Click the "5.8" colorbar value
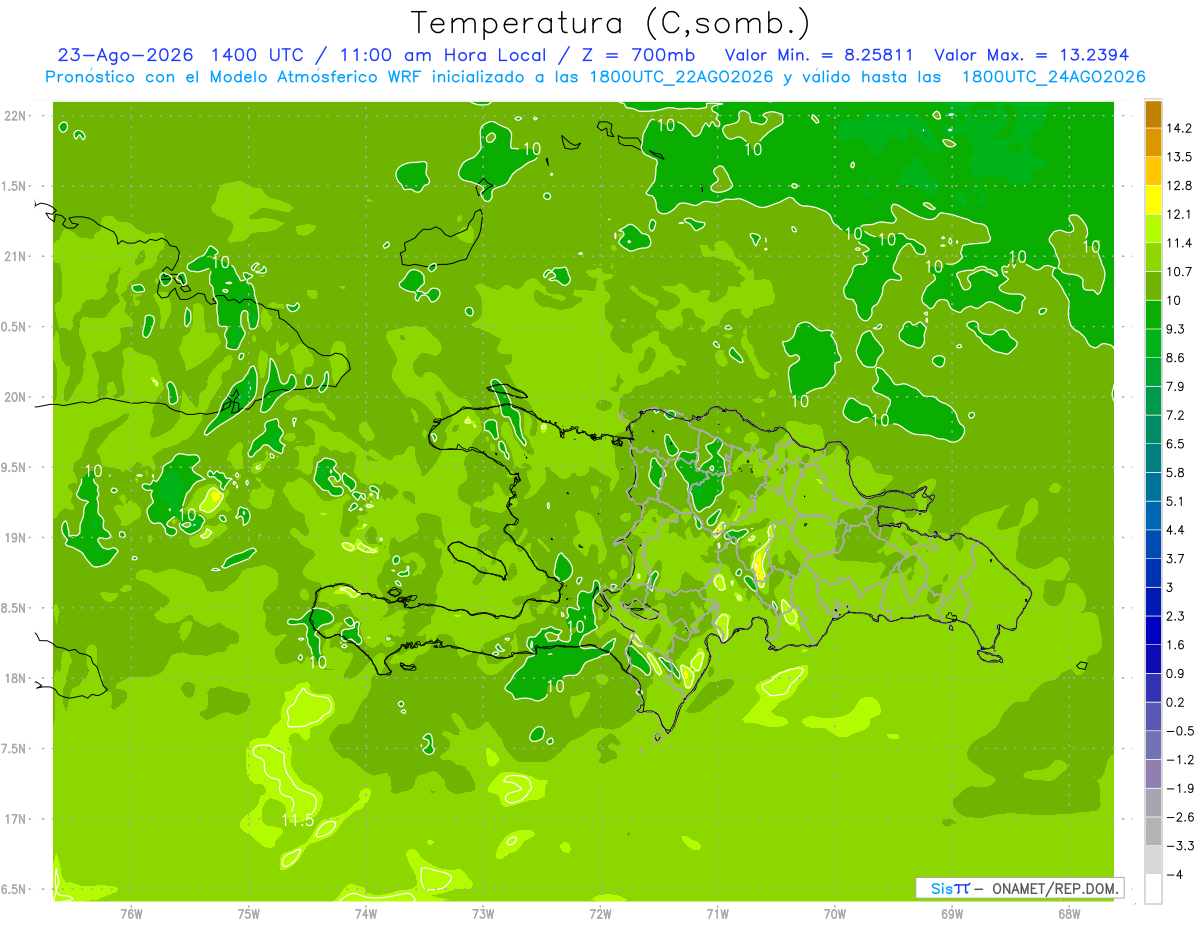Image resolution: width=1200 pixels, height=927 pixels. pos(1177,473)
